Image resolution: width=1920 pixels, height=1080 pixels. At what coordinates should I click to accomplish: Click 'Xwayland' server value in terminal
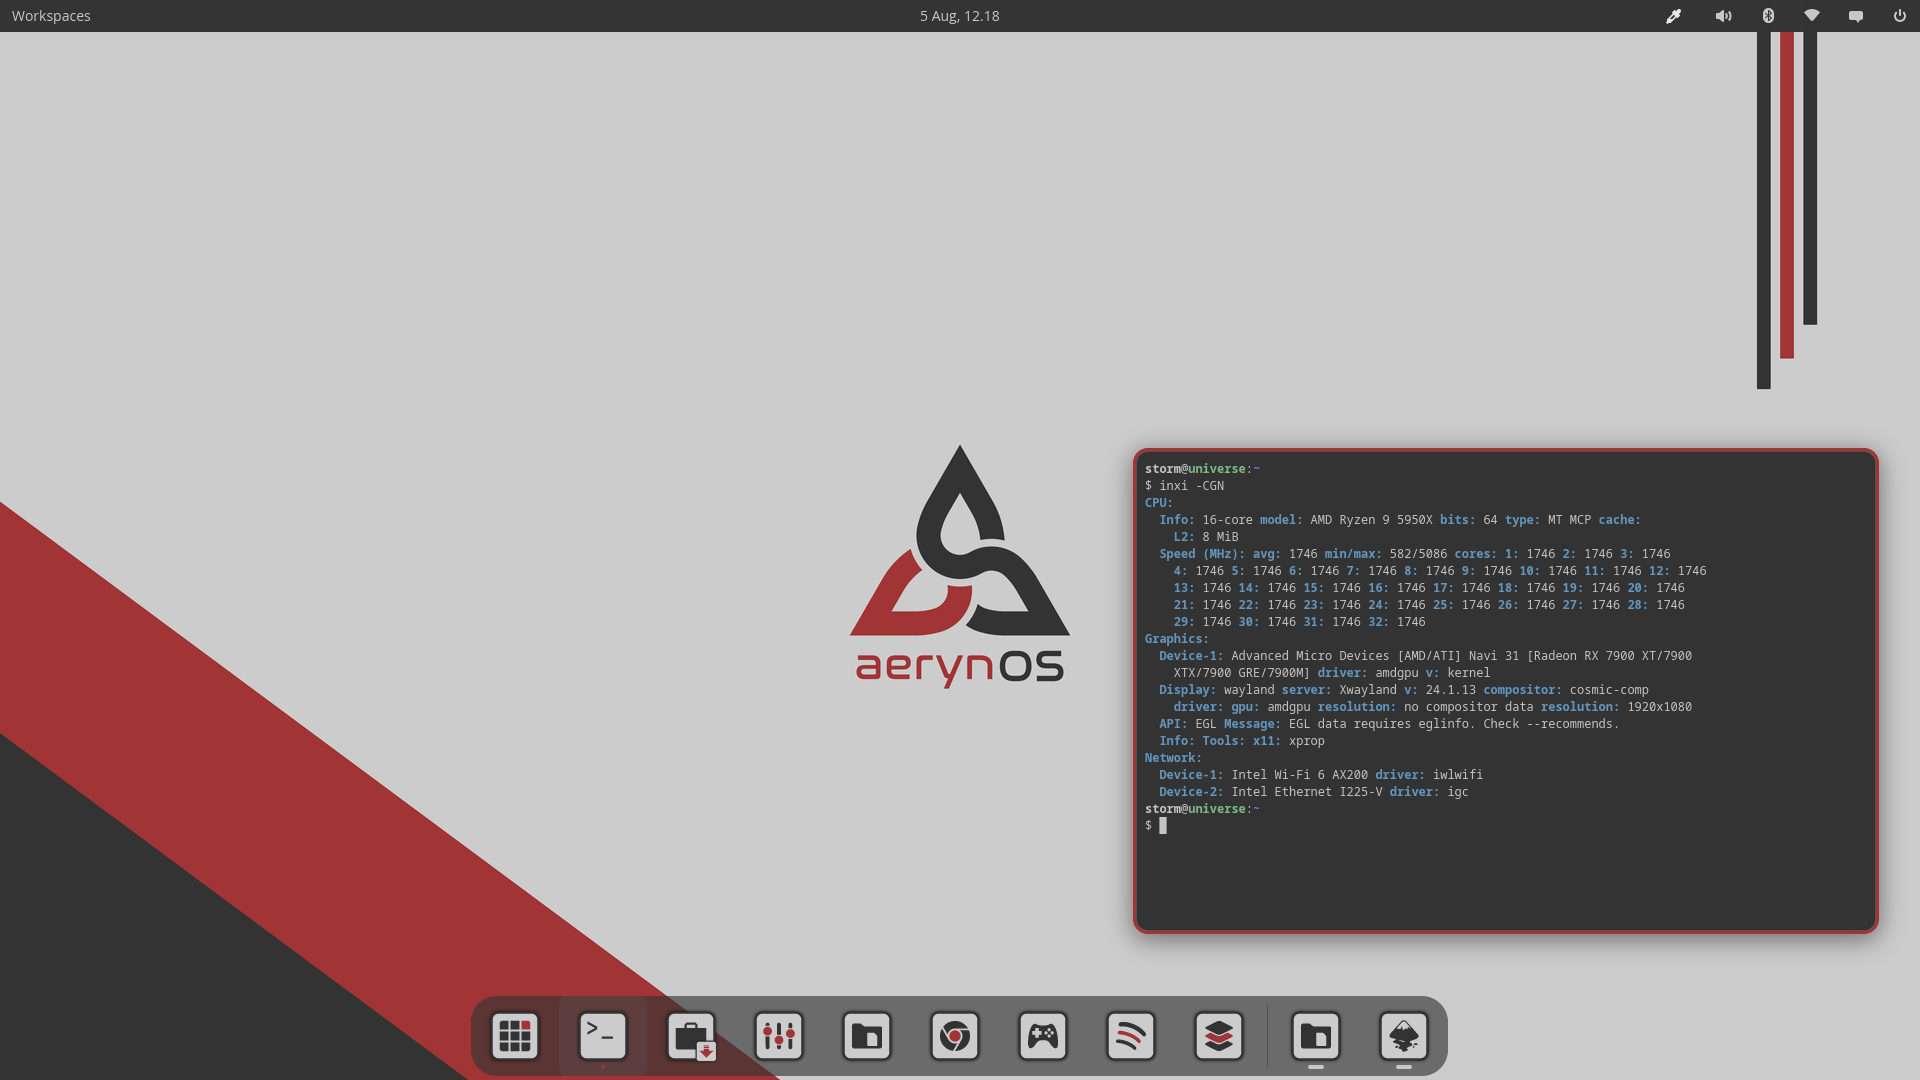(x=1368, y=690)
